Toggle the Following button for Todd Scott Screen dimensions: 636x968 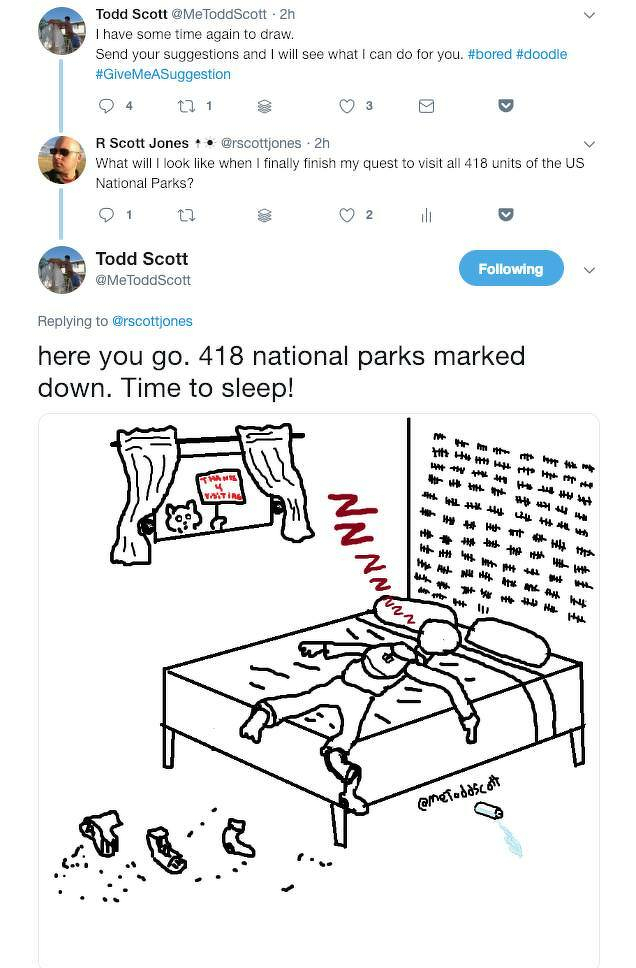tap(511, 269)
